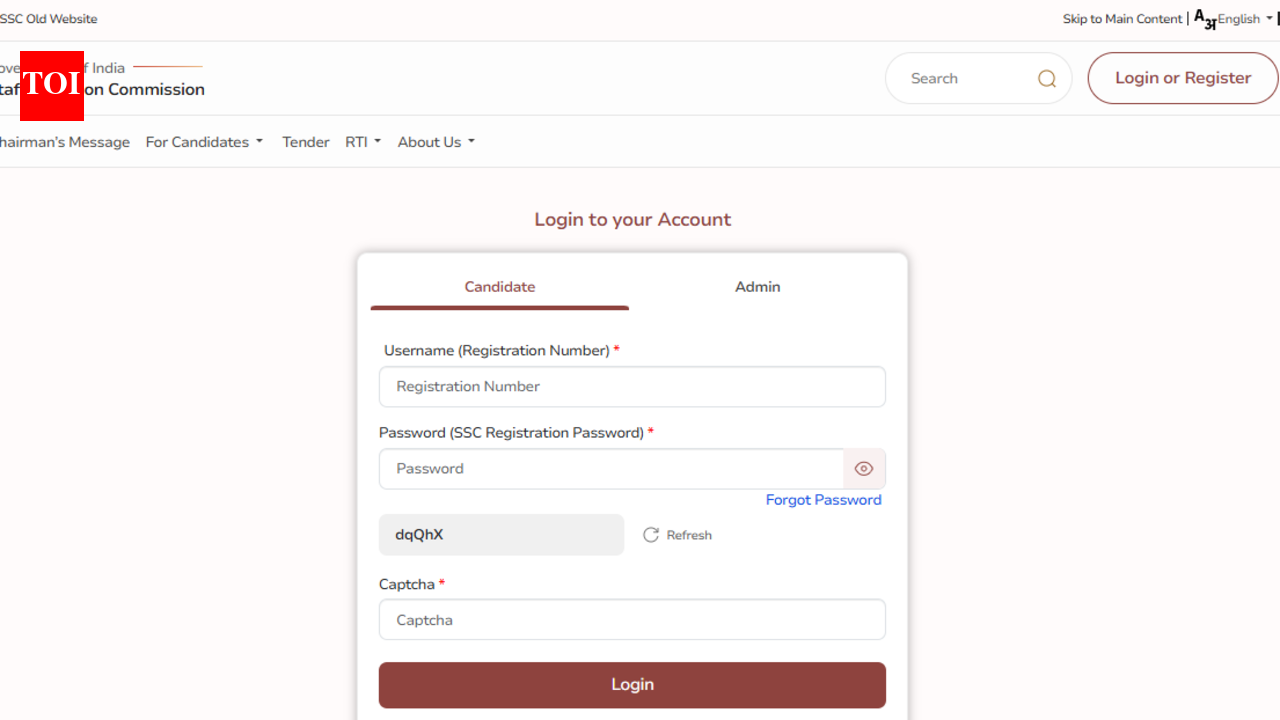Click Skip to Main Content link

point(1122,19)
